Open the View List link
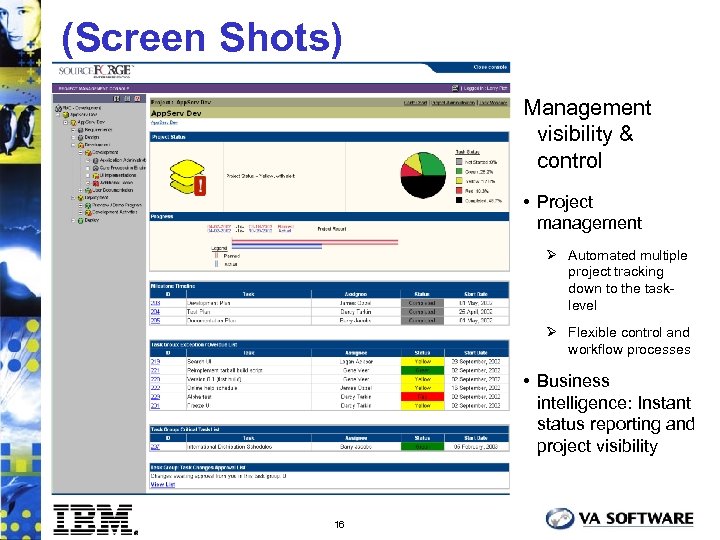720x540 pixels. [163, 484]
